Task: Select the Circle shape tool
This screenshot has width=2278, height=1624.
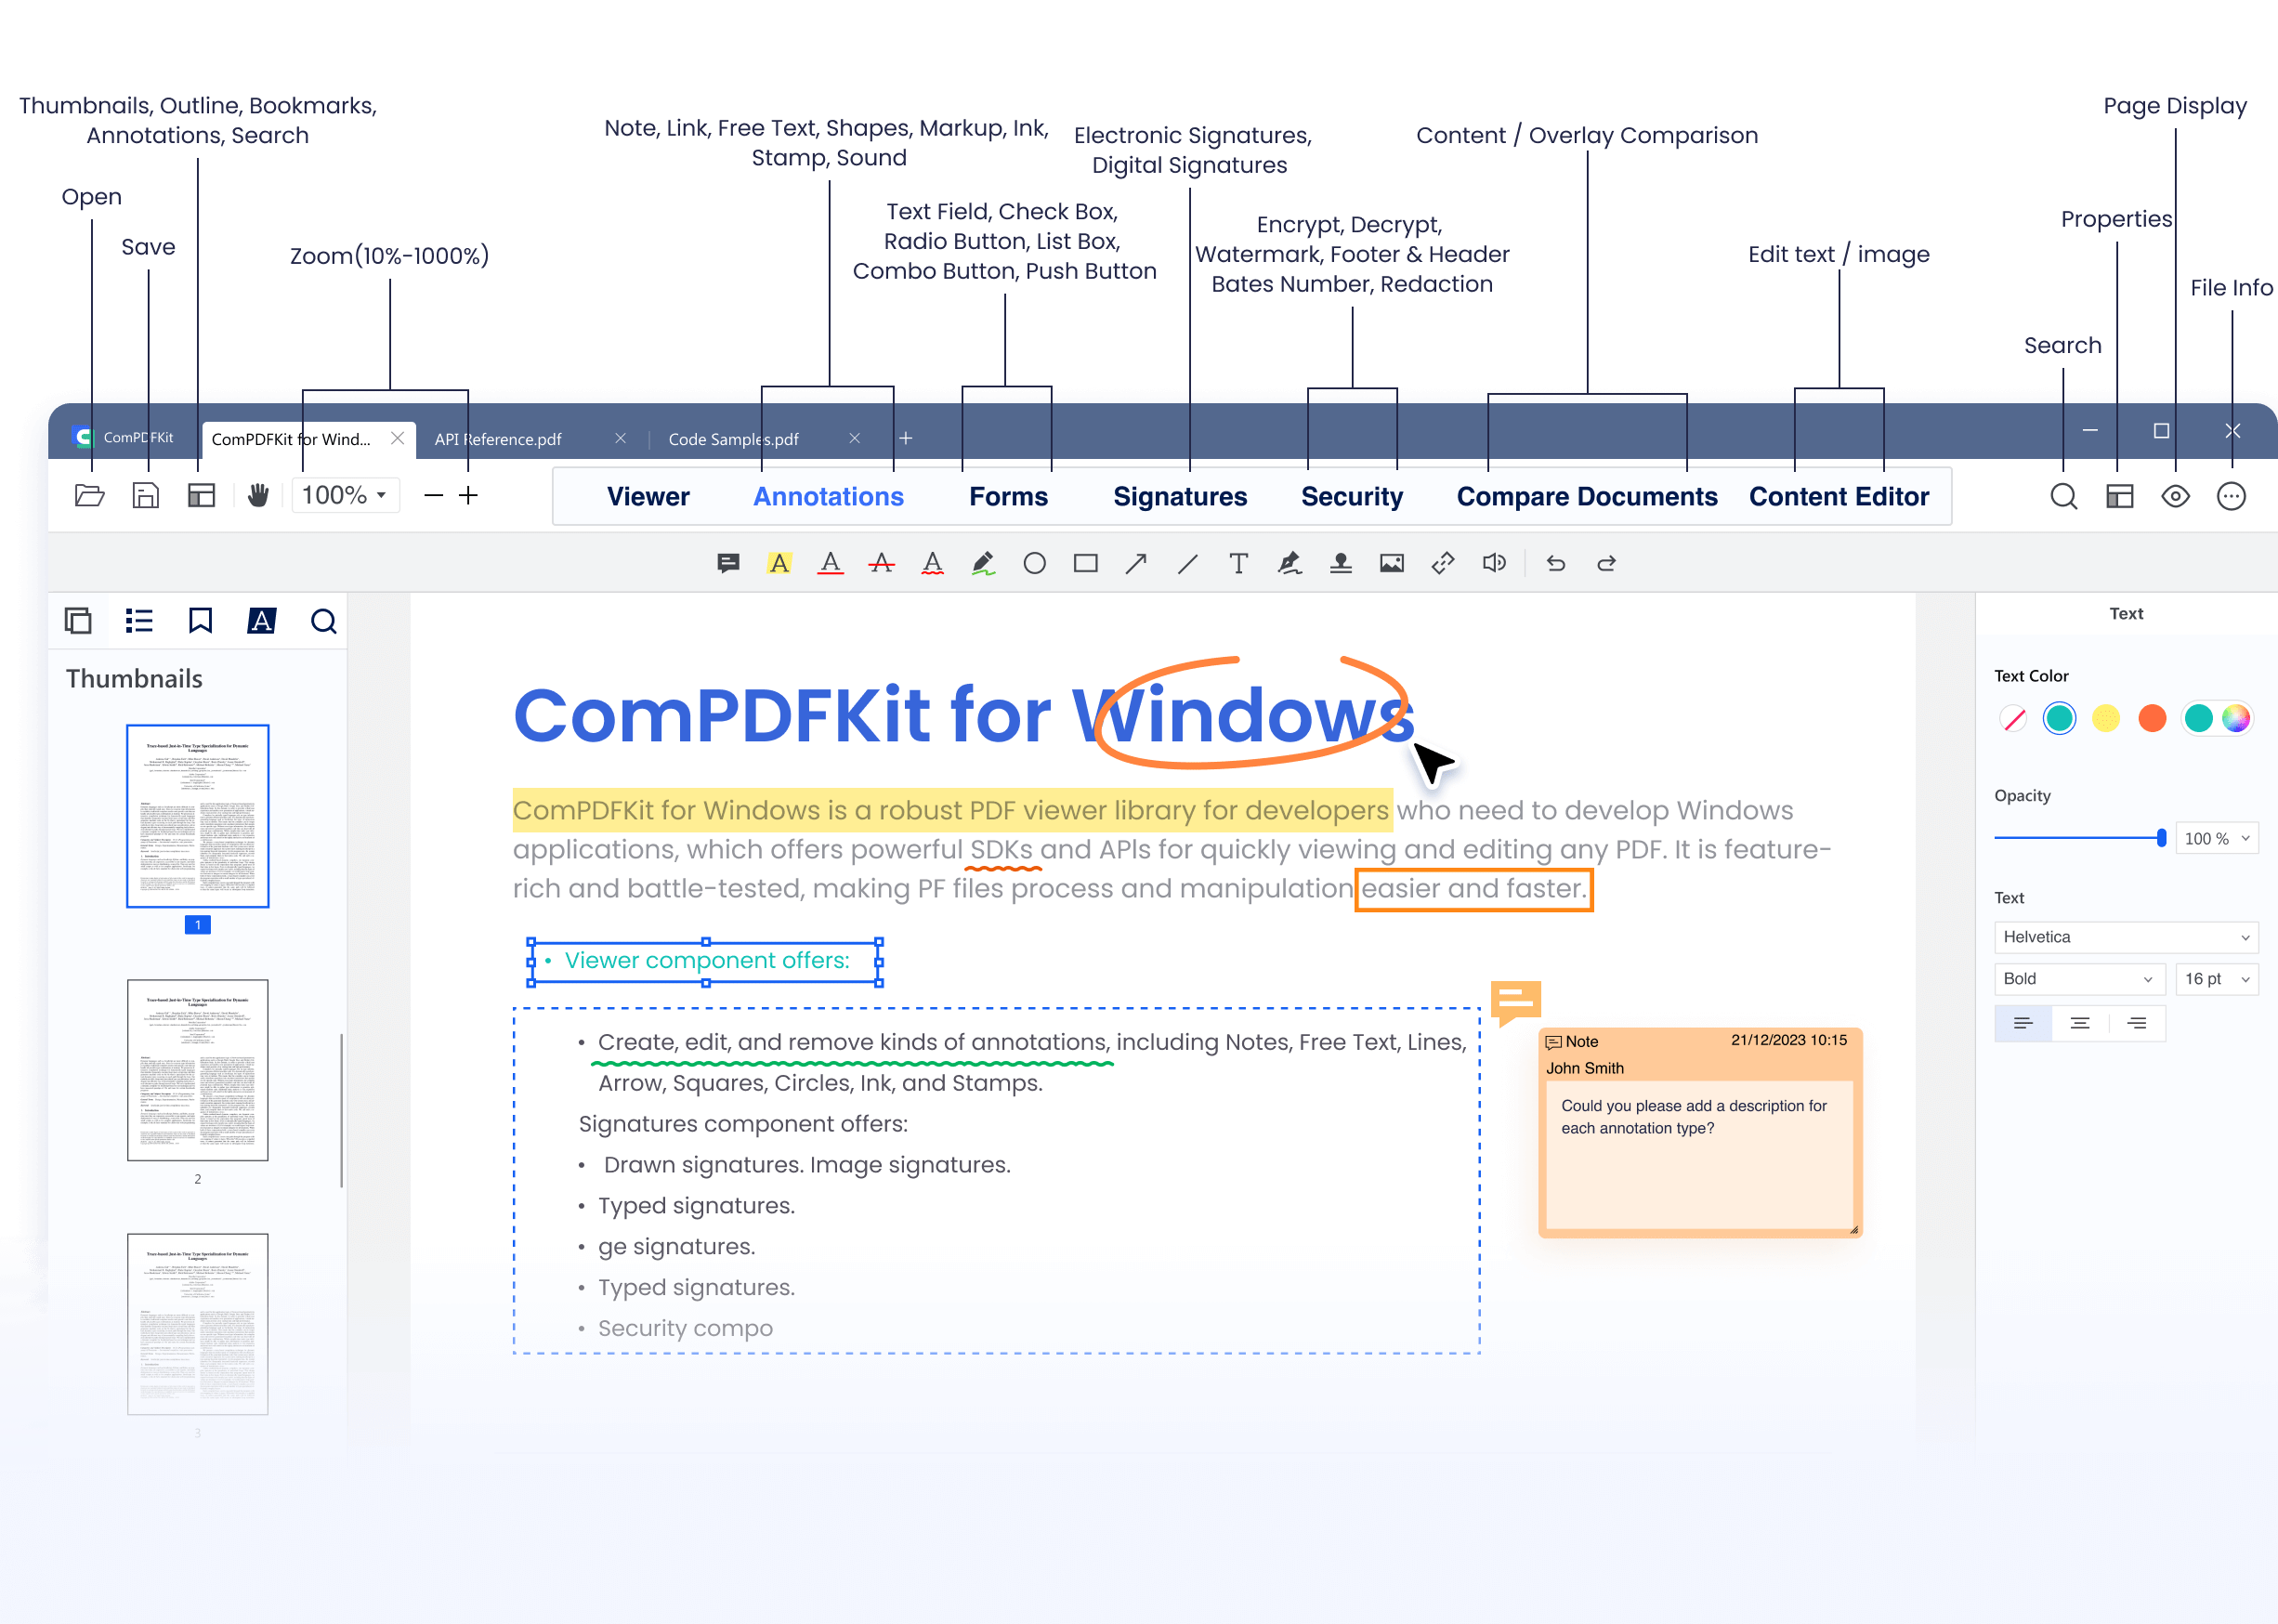Action: [x=1034, y=564]
